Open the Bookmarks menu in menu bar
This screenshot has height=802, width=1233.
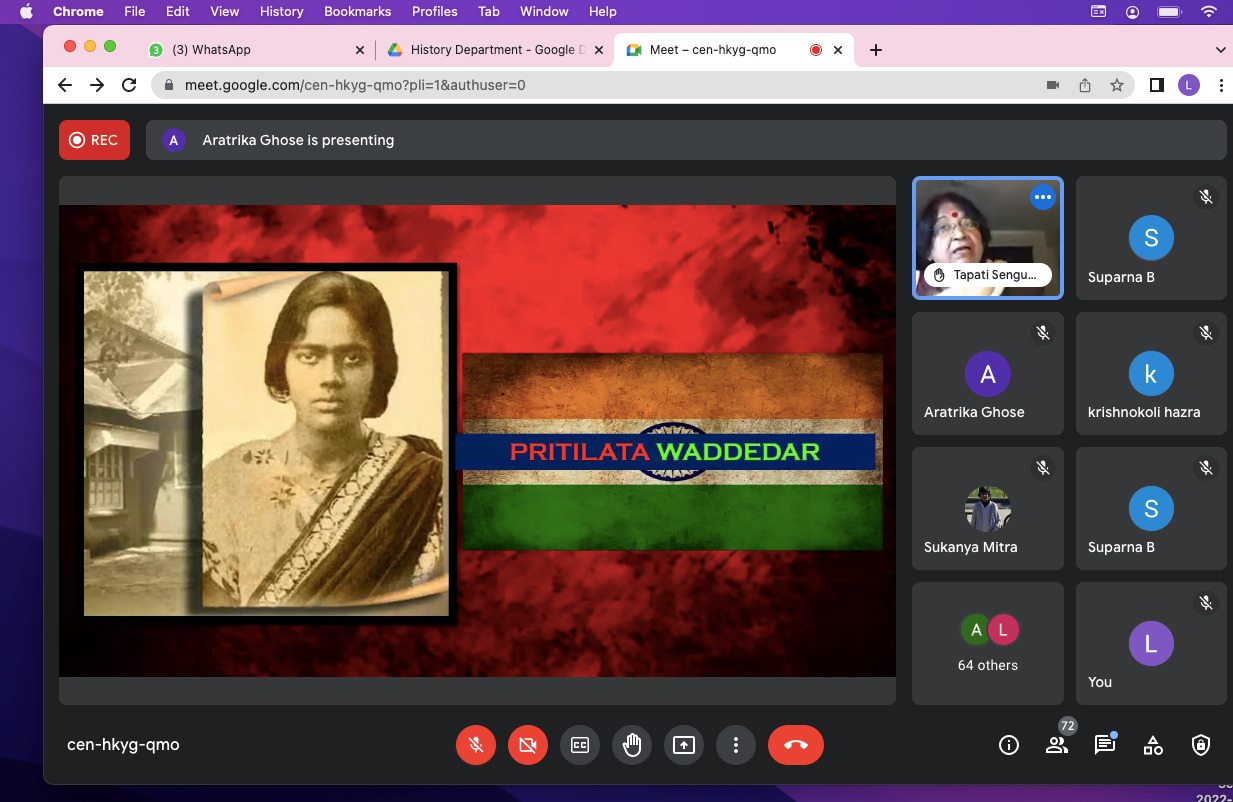click(355, 11)
